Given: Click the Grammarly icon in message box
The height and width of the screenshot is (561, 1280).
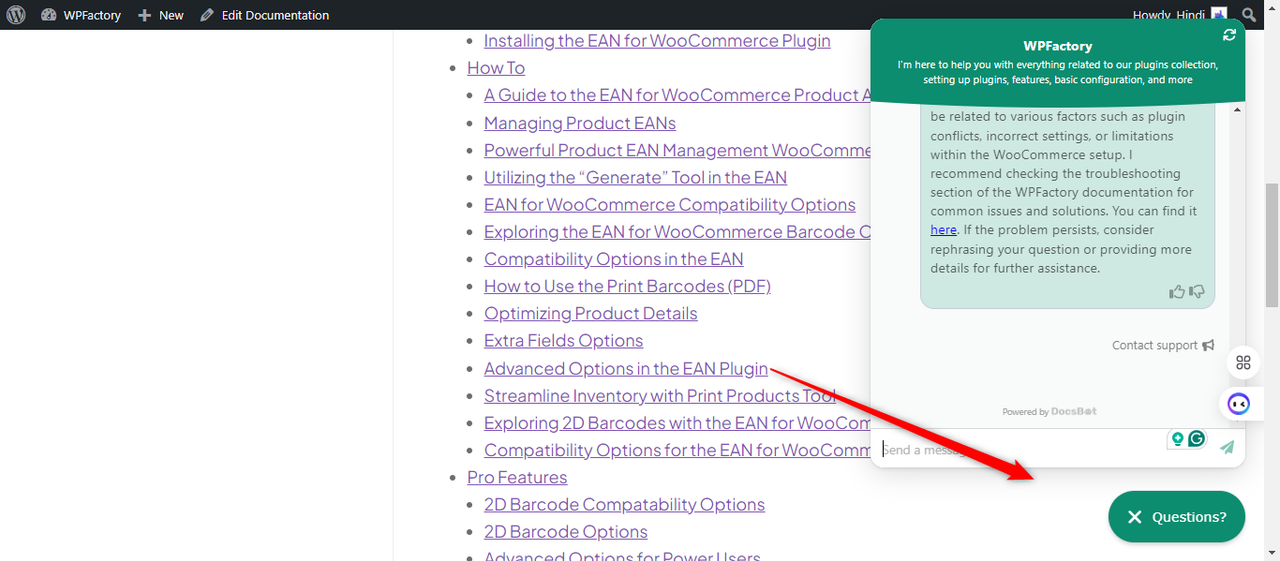Looking at the screenshot, I should (x=1196, y=439).
